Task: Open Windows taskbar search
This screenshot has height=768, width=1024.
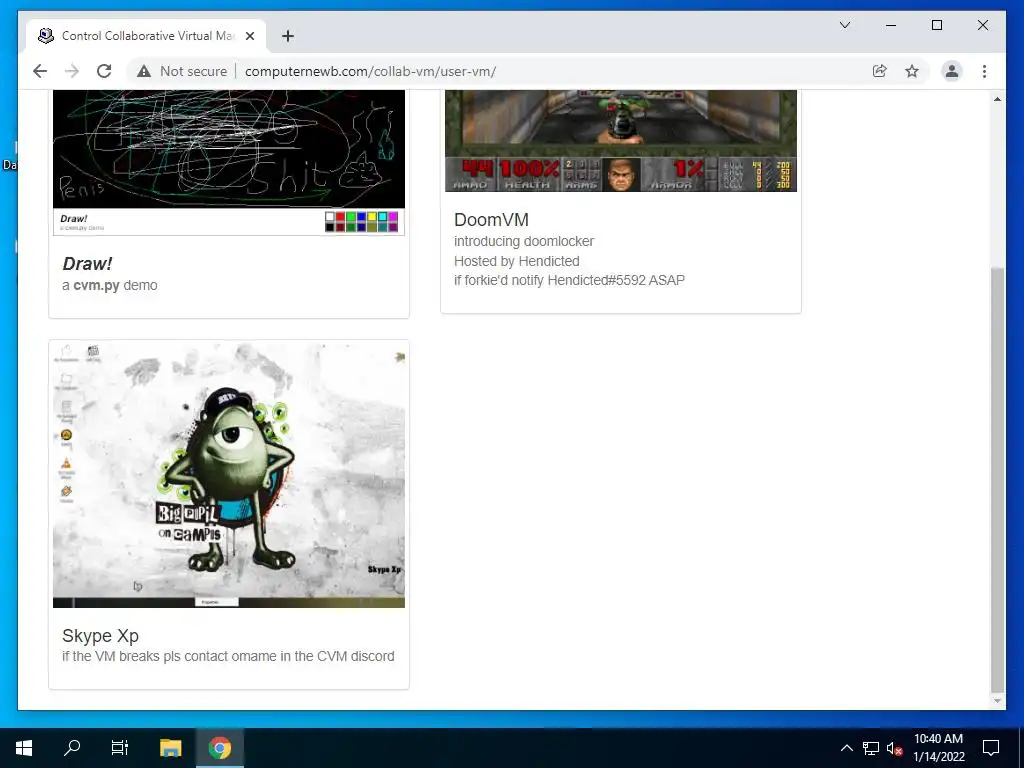Action: pyautogui.click(x=72, y=748)
